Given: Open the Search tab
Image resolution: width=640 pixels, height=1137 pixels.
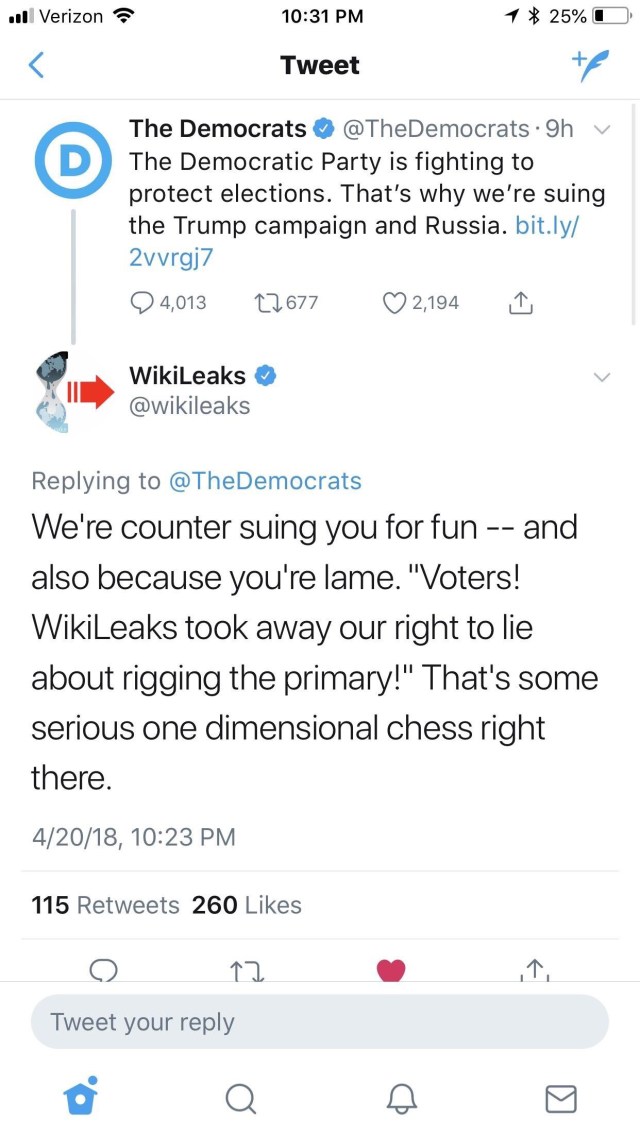Looking at the screenshot, I should [240, 1099].
